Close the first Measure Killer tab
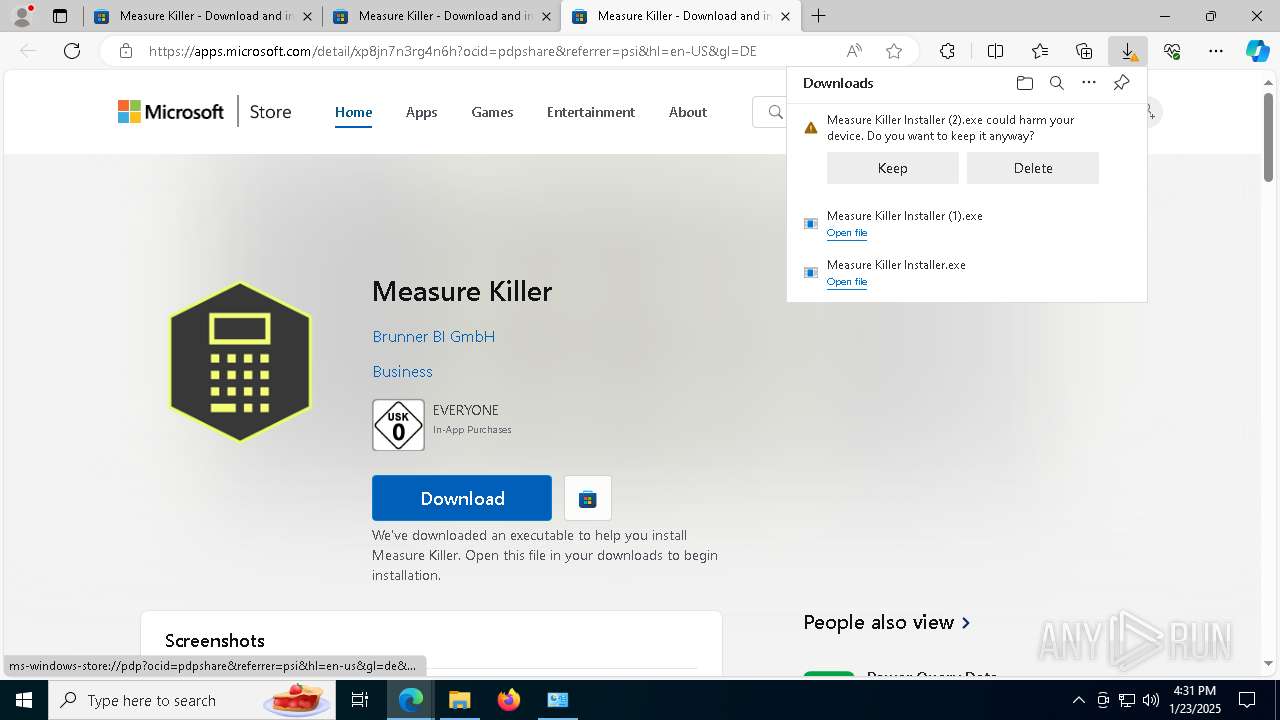 tap(307, 16)
